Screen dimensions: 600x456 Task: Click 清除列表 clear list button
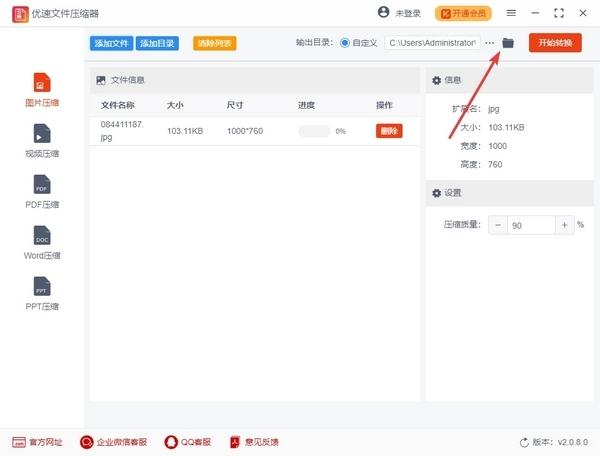point(215,43)
